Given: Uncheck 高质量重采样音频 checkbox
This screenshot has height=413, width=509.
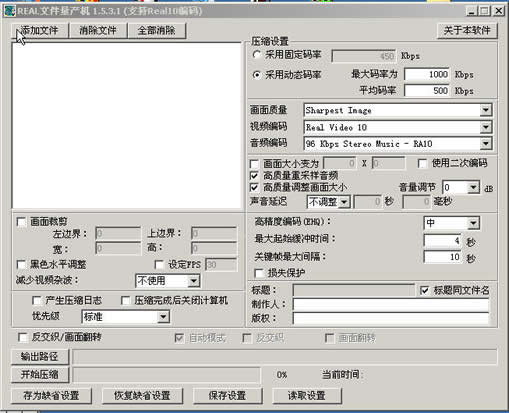Looking at the screenshot, I should (254, 176).
